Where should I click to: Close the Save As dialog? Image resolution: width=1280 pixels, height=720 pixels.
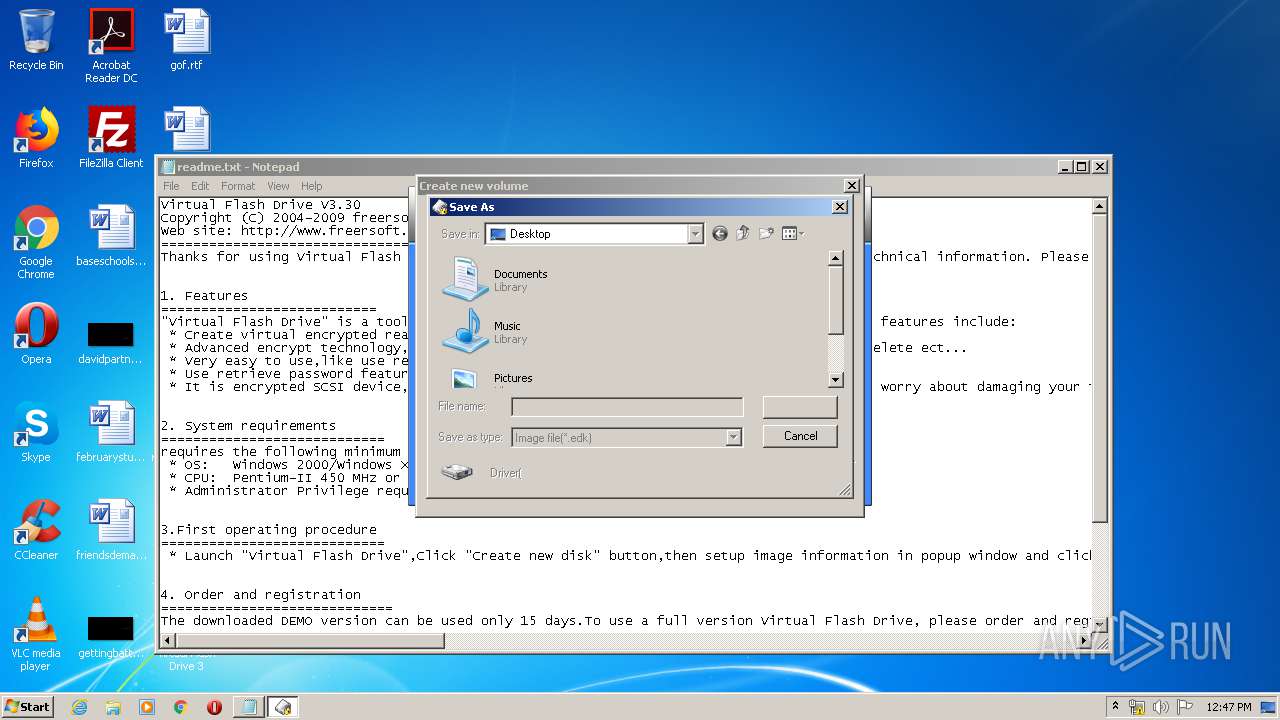pyautogui.click(x=840, y=207)
